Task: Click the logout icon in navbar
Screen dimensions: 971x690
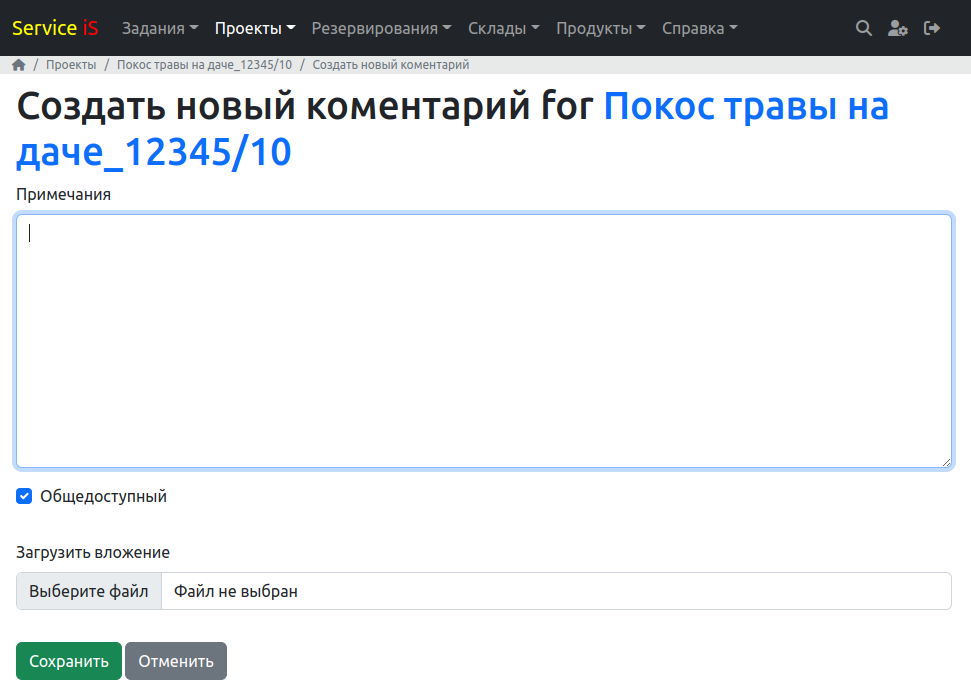Action: [932, 28]
